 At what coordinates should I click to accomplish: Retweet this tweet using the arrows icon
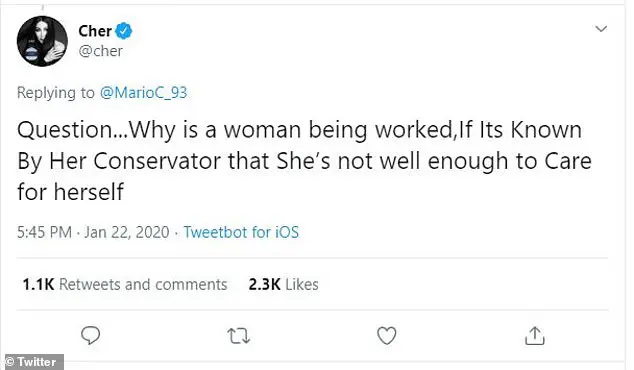pos(239,336)
